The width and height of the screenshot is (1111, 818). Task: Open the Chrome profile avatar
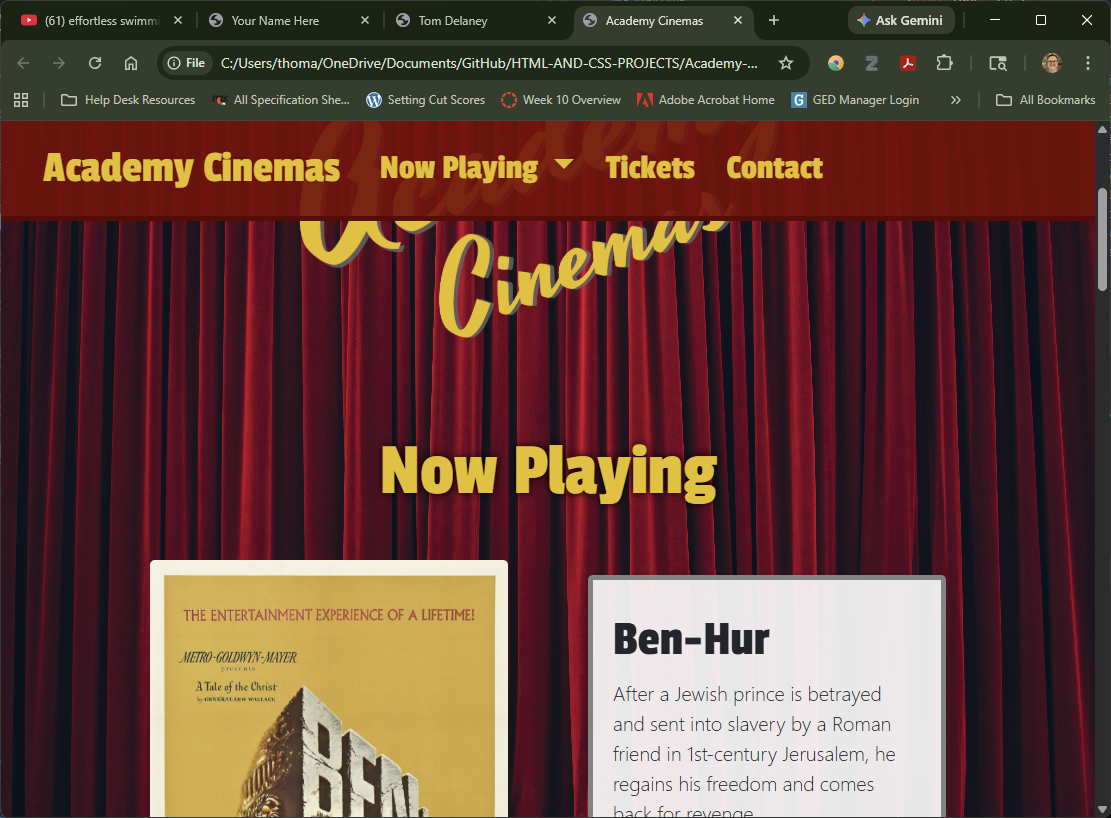[x=1051, y=62]
